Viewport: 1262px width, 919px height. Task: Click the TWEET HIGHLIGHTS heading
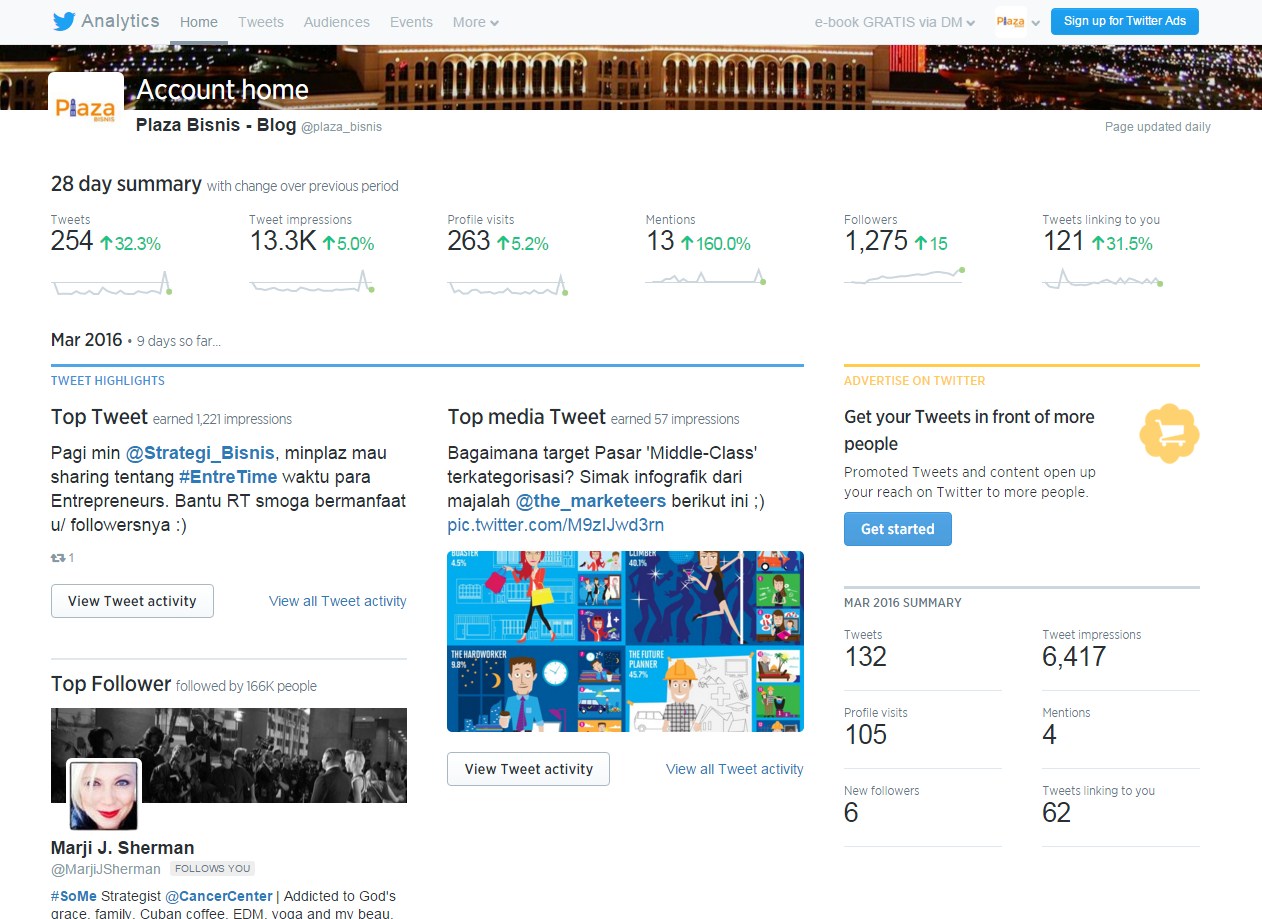click(108, 381)
